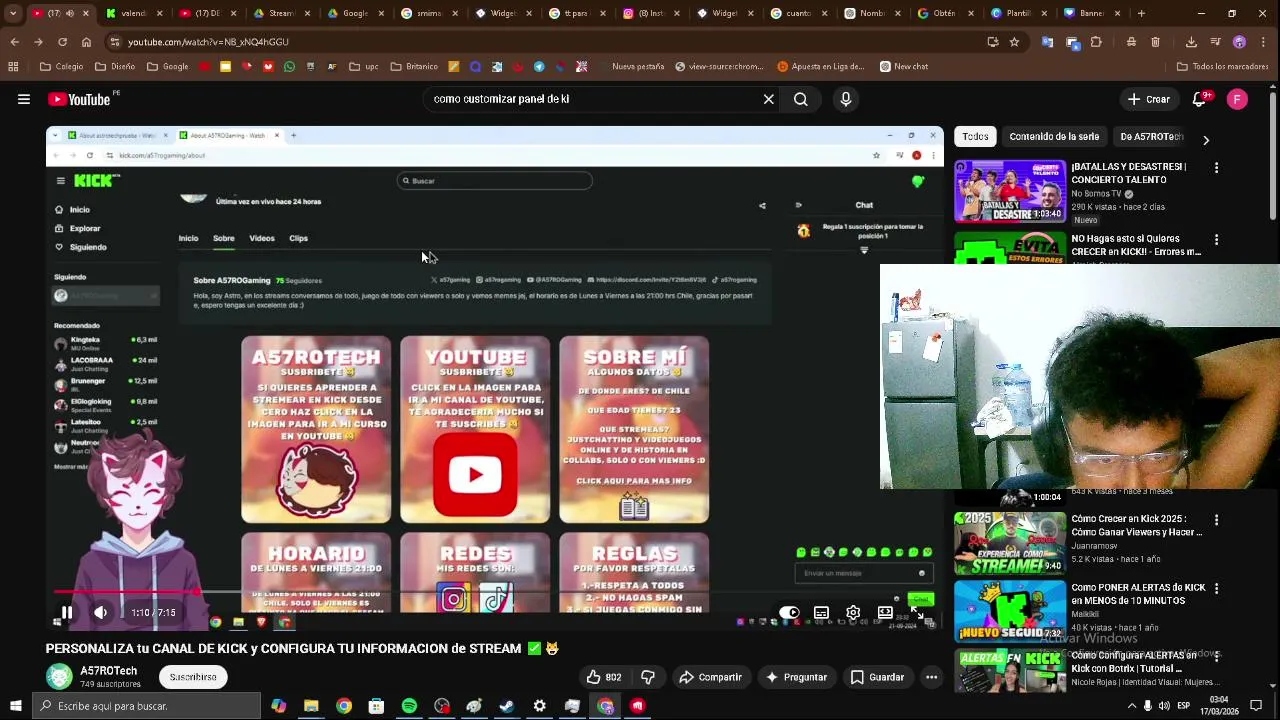The width and height of the screenshot is (1280, 720).
Task: Open a new browser tab
Action: (x=1141, y=14)
